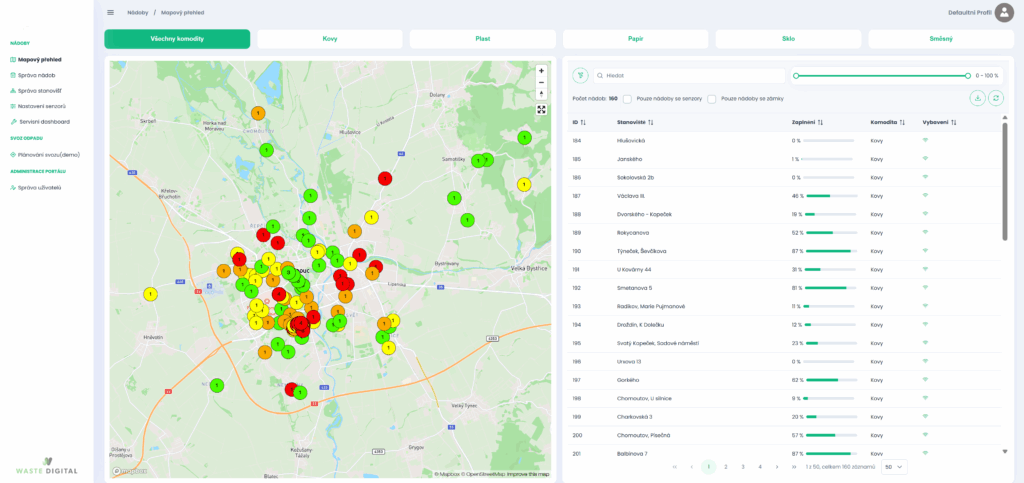Open the filter options icon
This screenshot has width=1024, height=483.
pos(580,75)
